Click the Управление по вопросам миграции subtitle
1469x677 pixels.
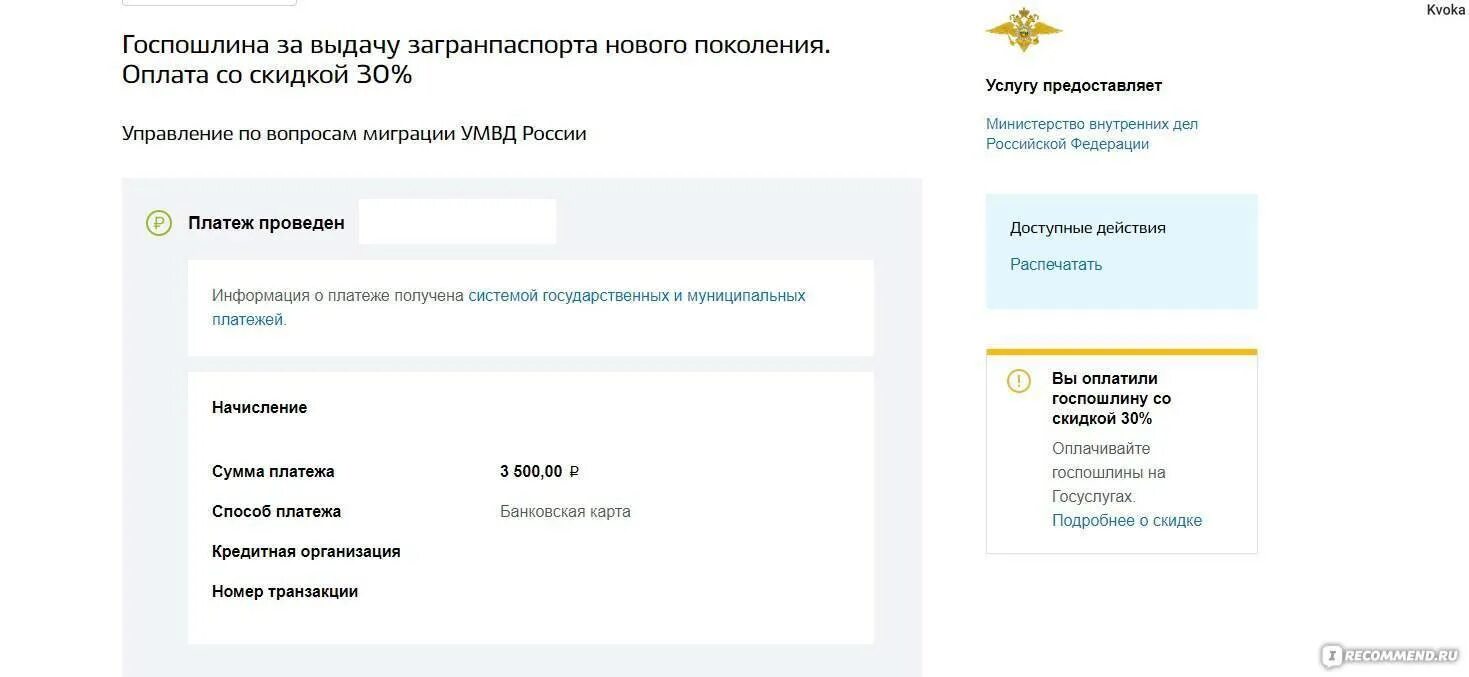[354, 133]
